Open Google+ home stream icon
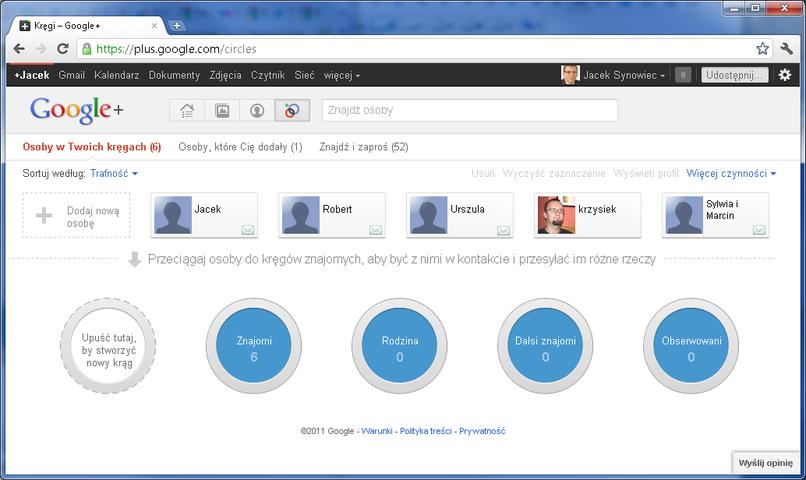 (187, 110)
